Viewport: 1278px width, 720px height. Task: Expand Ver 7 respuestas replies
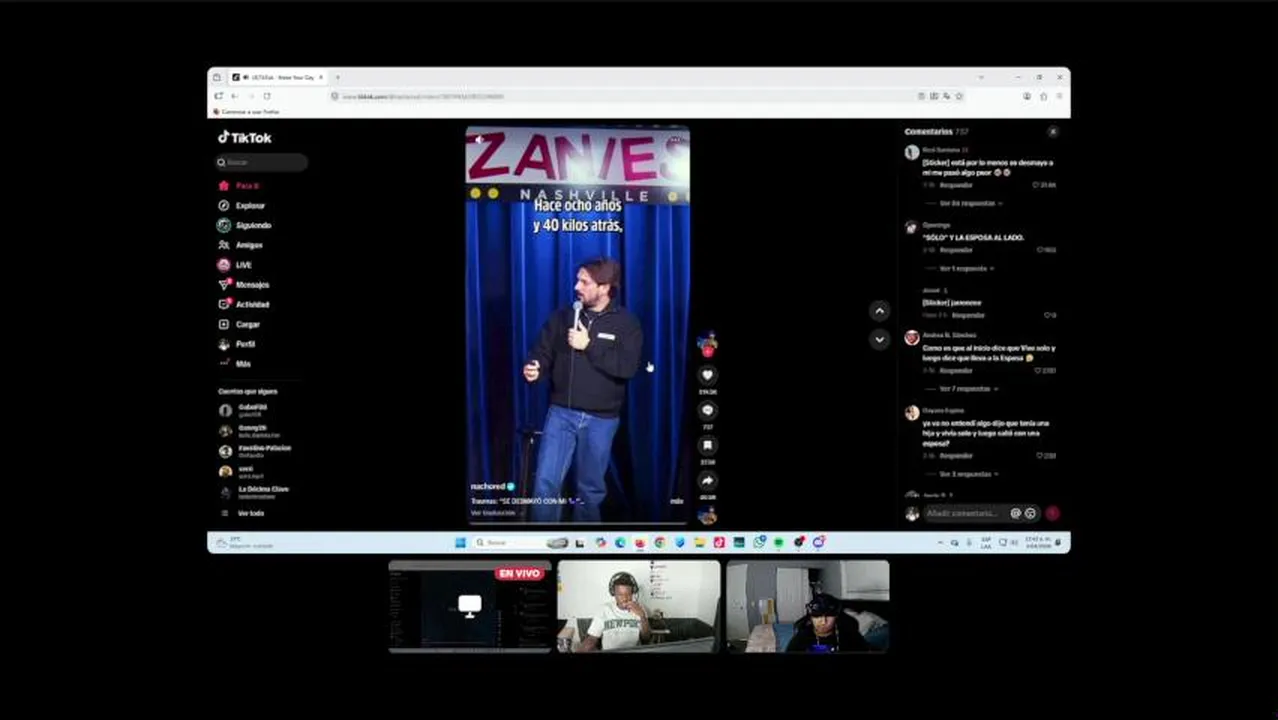(x=966, y=389)
